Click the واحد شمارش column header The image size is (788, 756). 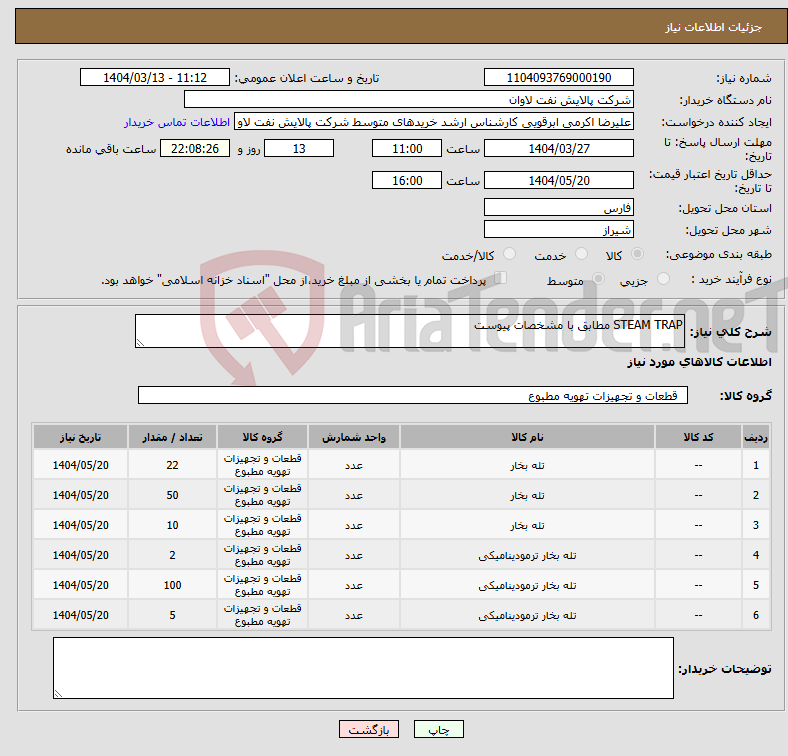tap(354, 437)
